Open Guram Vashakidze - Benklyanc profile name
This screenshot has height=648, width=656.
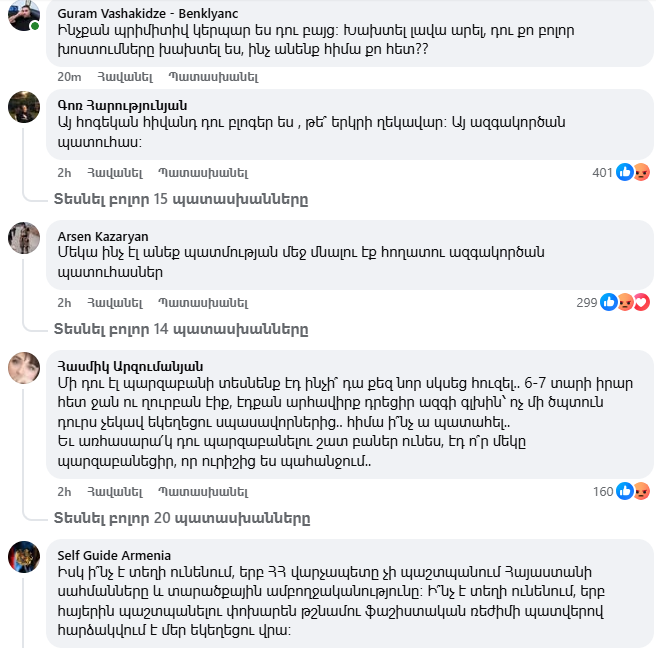[148, 12]
